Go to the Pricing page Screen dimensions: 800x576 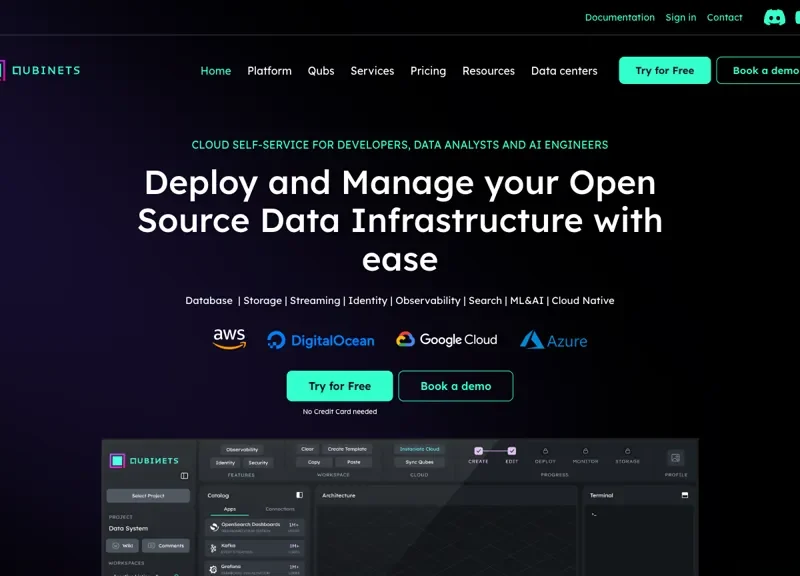coord(428,71)
